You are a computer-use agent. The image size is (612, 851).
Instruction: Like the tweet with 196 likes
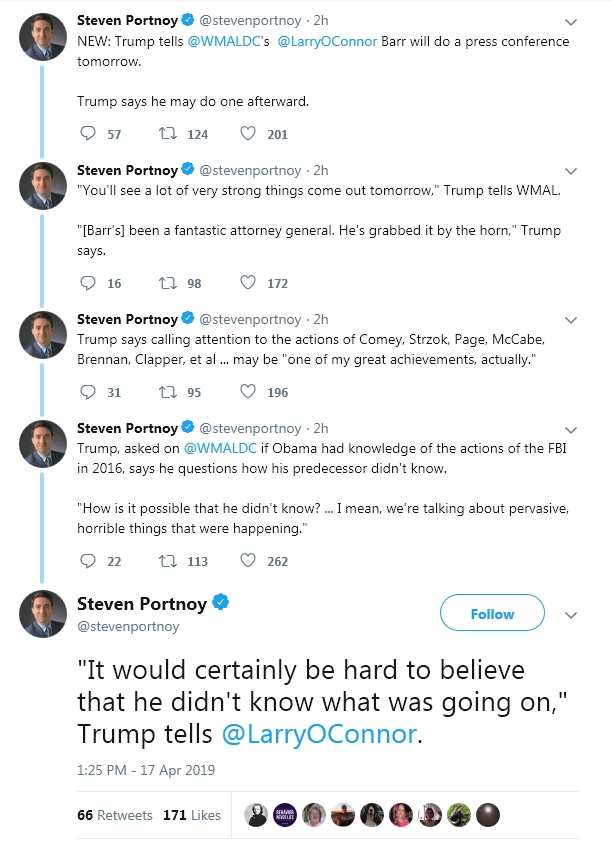[x=248, y=392]
